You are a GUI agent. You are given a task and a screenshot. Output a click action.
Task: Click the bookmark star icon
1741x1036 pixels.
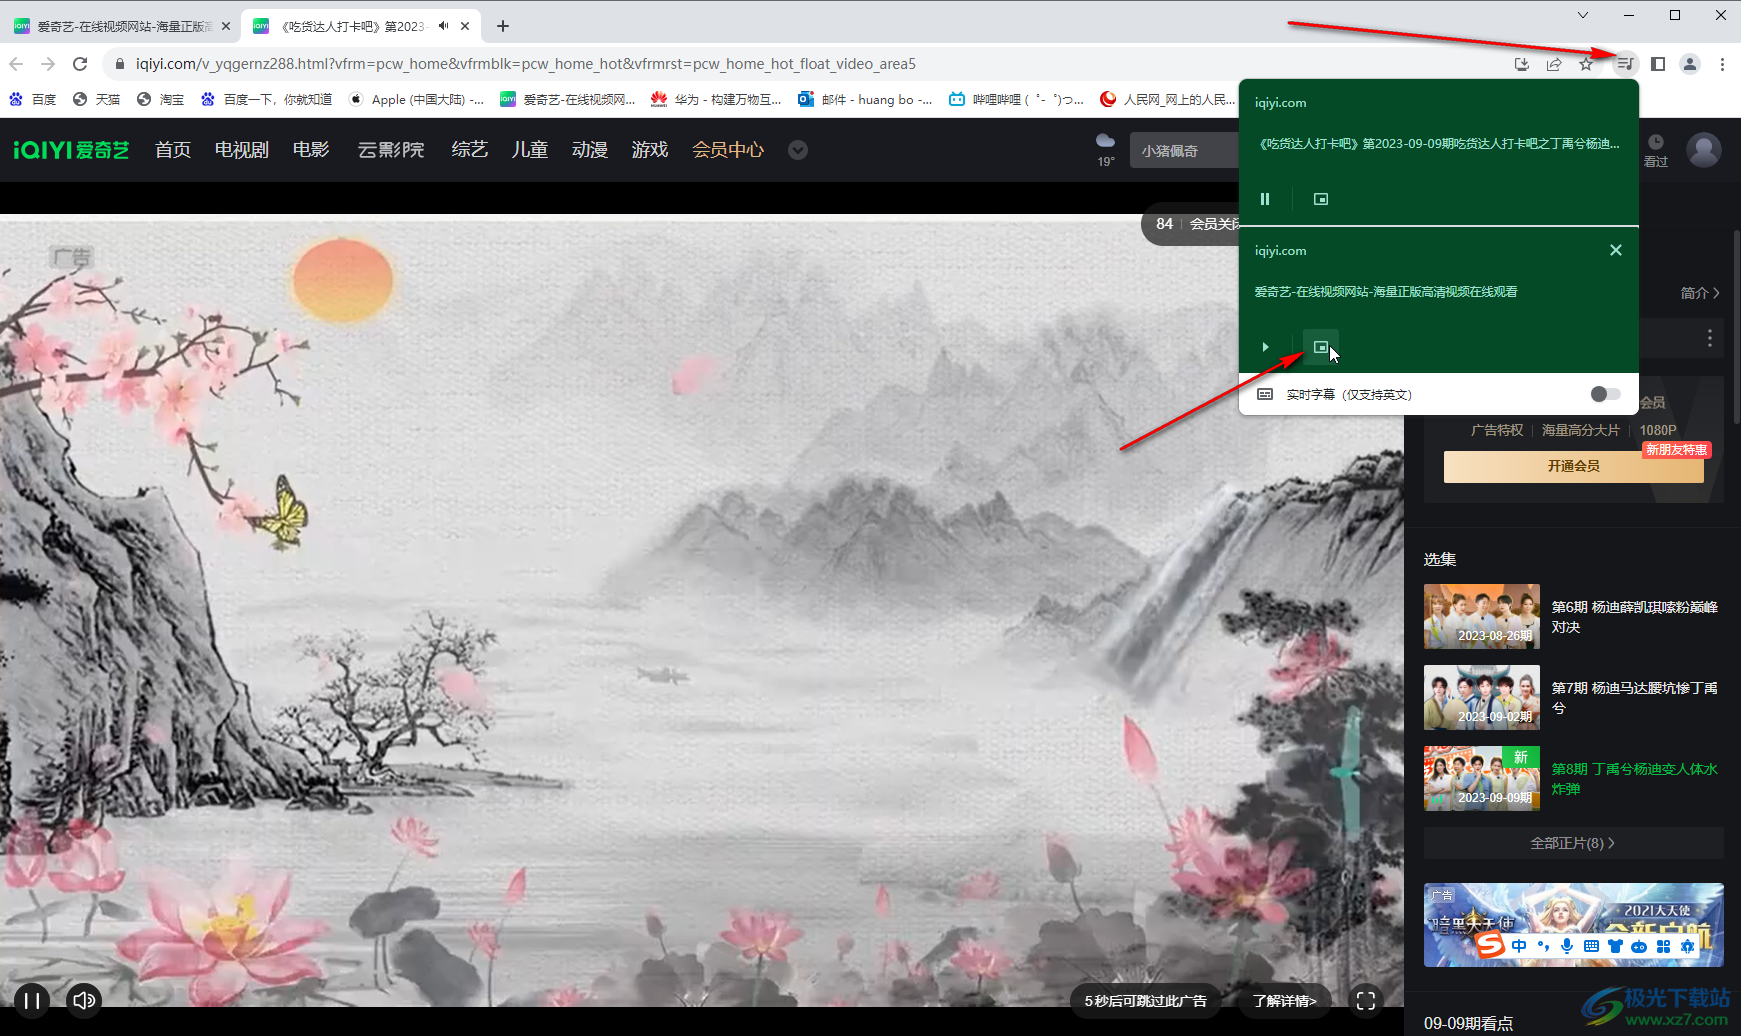tap(1586, 64)
